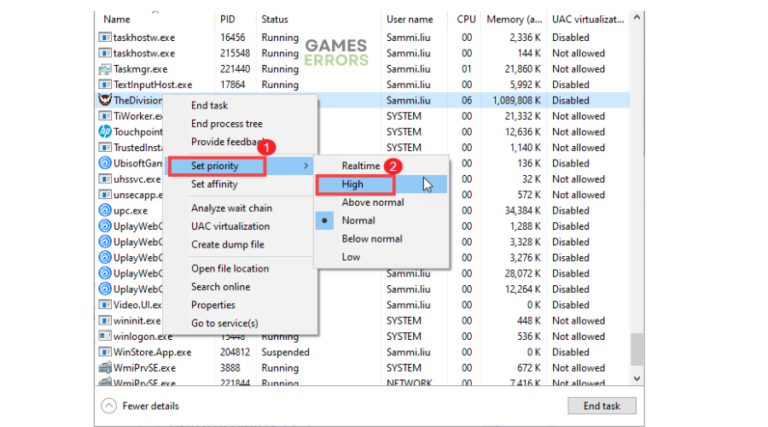
Task: Click the Taskmgr.exe process icon
Action: coord(105,69)
